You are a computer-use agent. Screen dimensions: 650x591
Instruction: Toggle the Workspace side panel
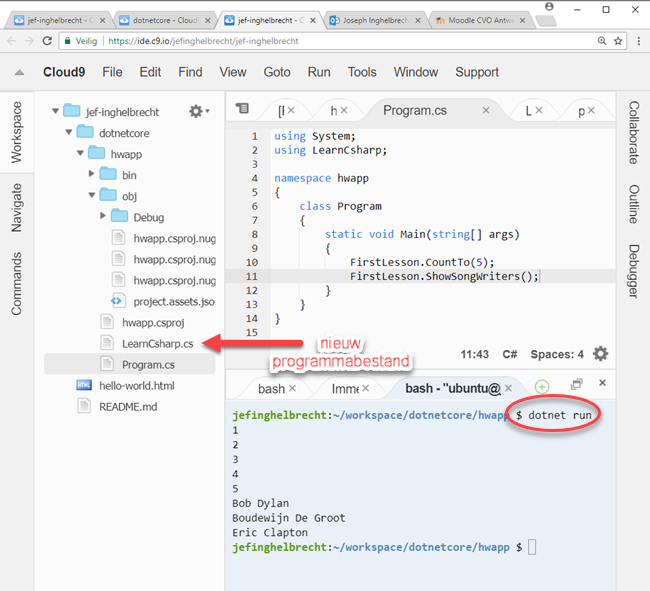click(x=16, y=131)
